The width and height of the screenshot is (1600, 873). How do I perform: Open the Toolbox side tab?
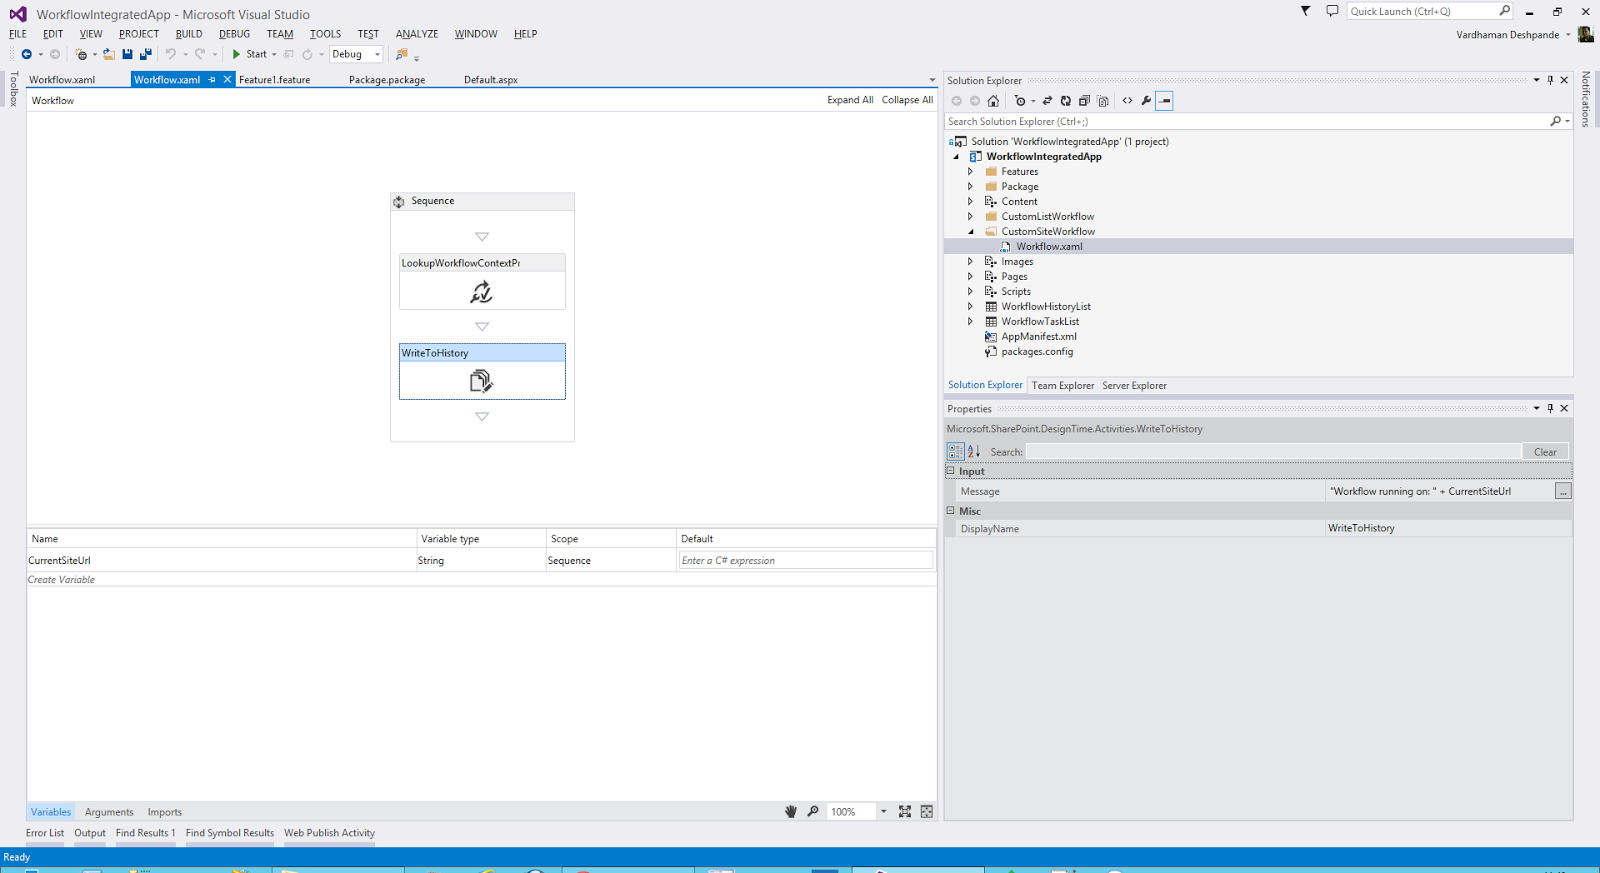click(14, 89)
